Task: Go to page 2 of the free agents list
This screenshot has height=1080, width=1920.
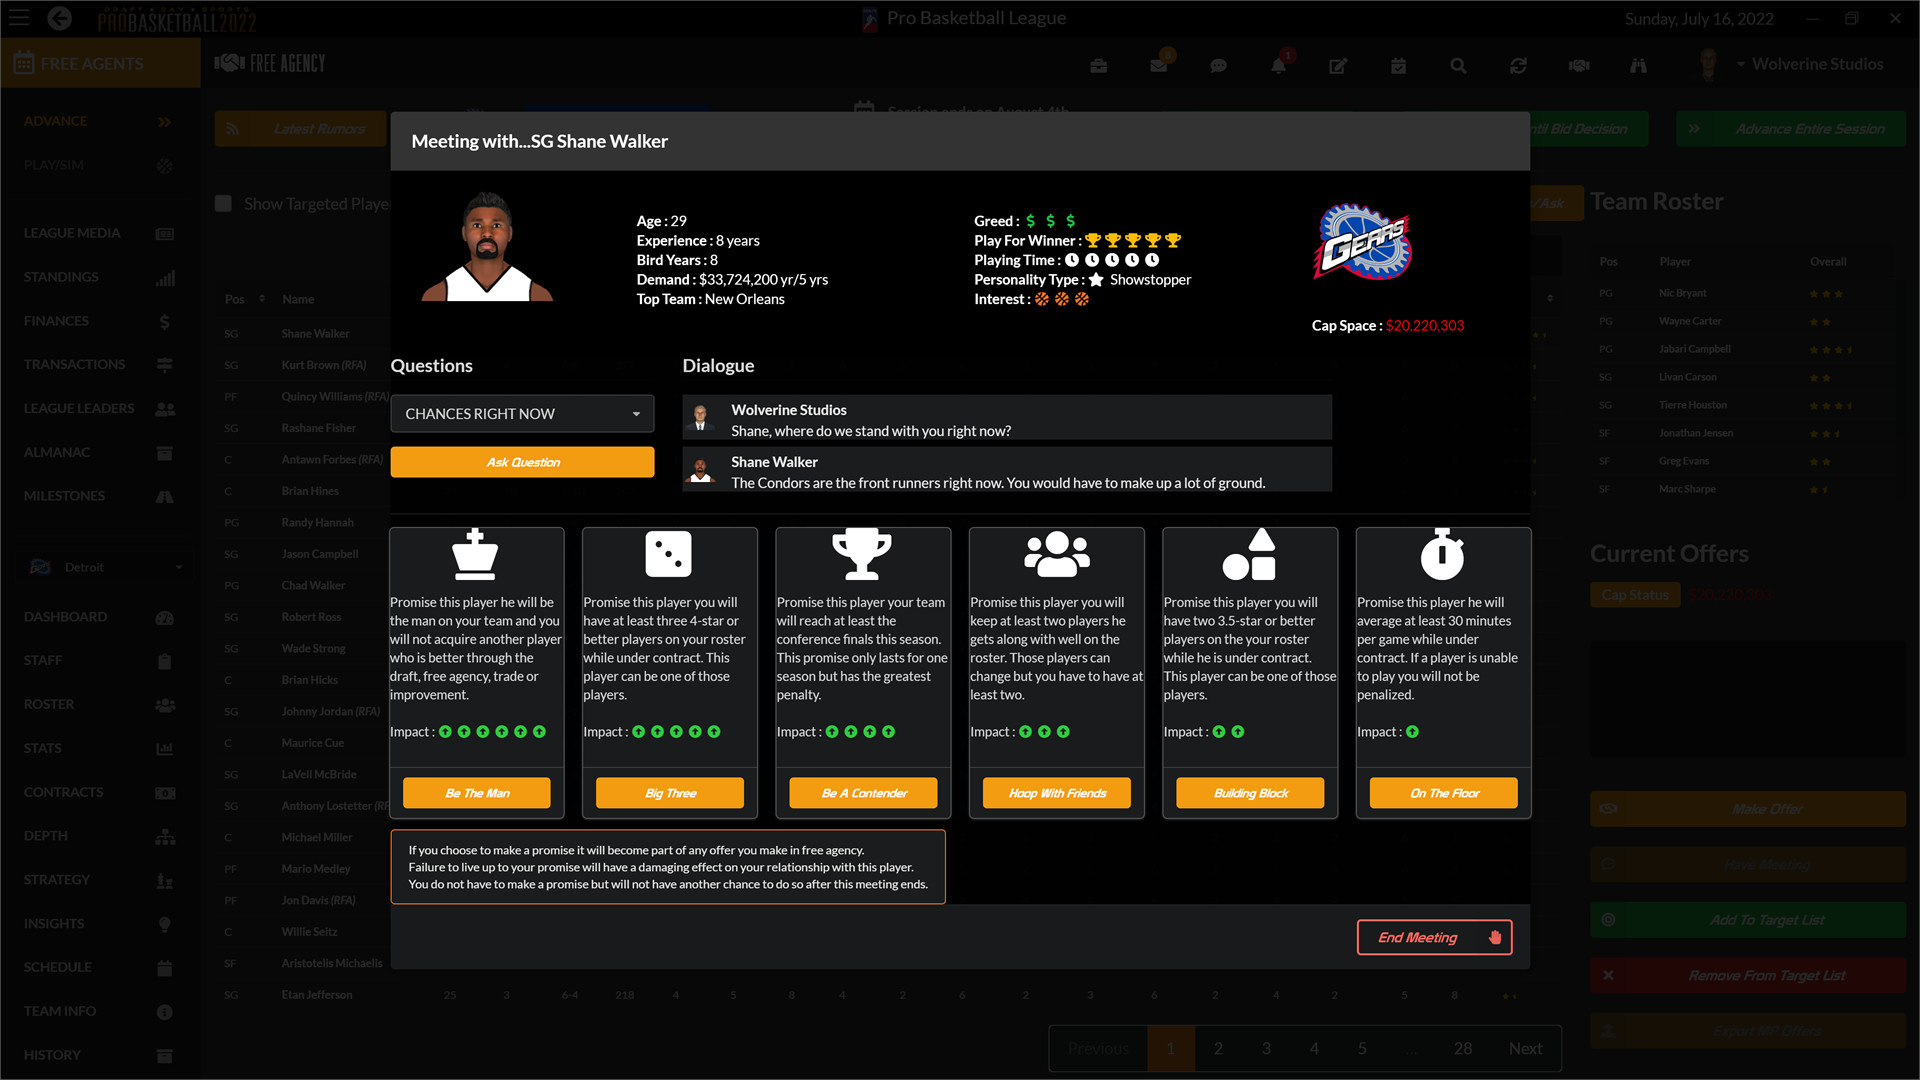Action: coord(1218,1048)
